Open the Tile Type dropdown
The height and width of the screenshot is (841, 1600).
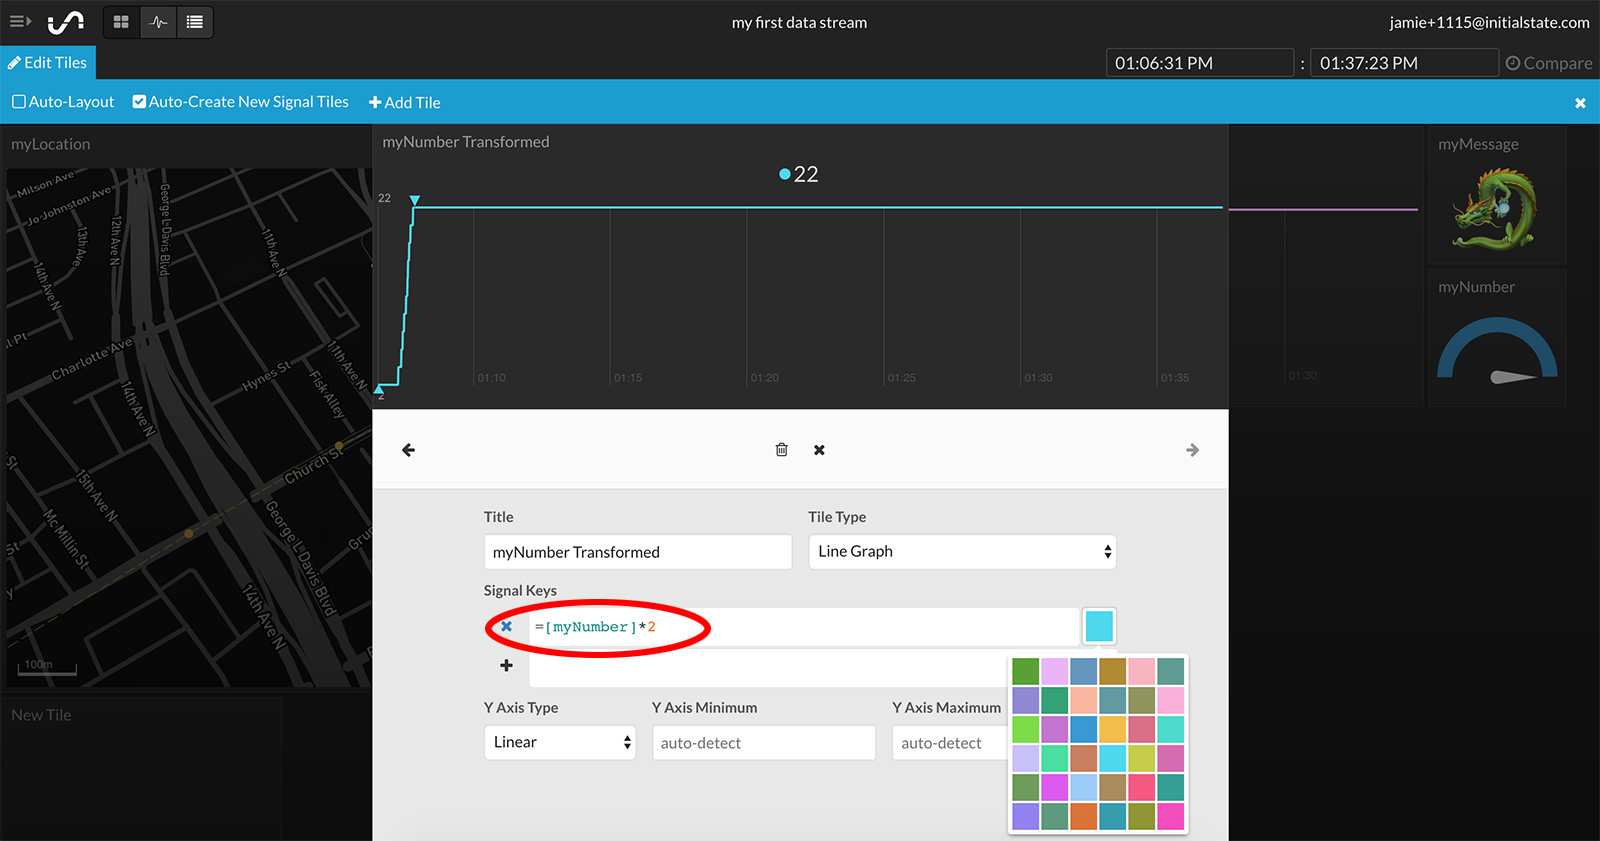(x=962, y=552)
